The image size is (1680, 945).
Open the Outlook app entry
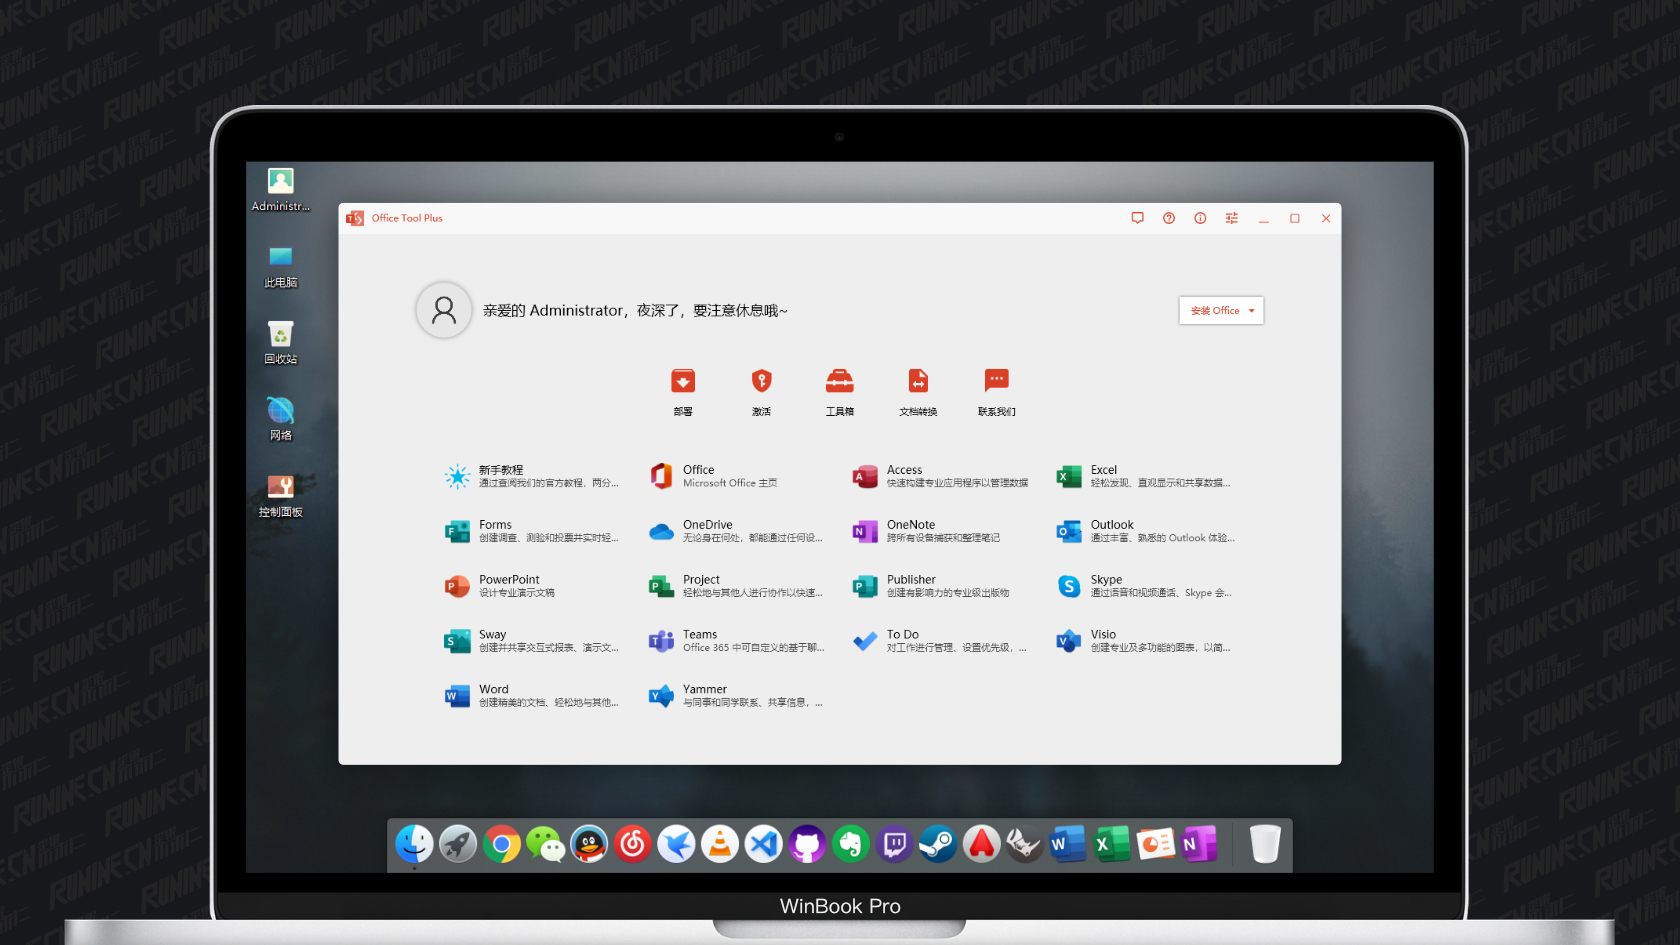(x=1144, y=531)
